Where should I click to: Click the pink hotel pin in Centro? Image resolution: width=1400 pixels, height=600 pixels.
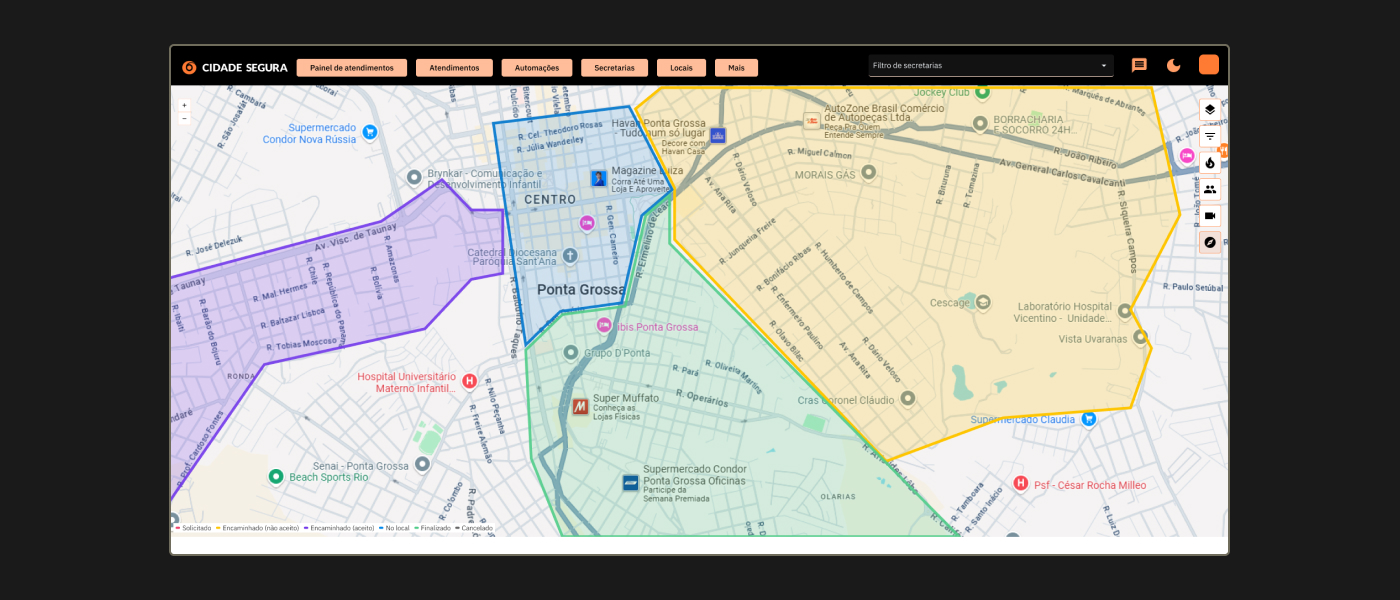coord(587,222)
